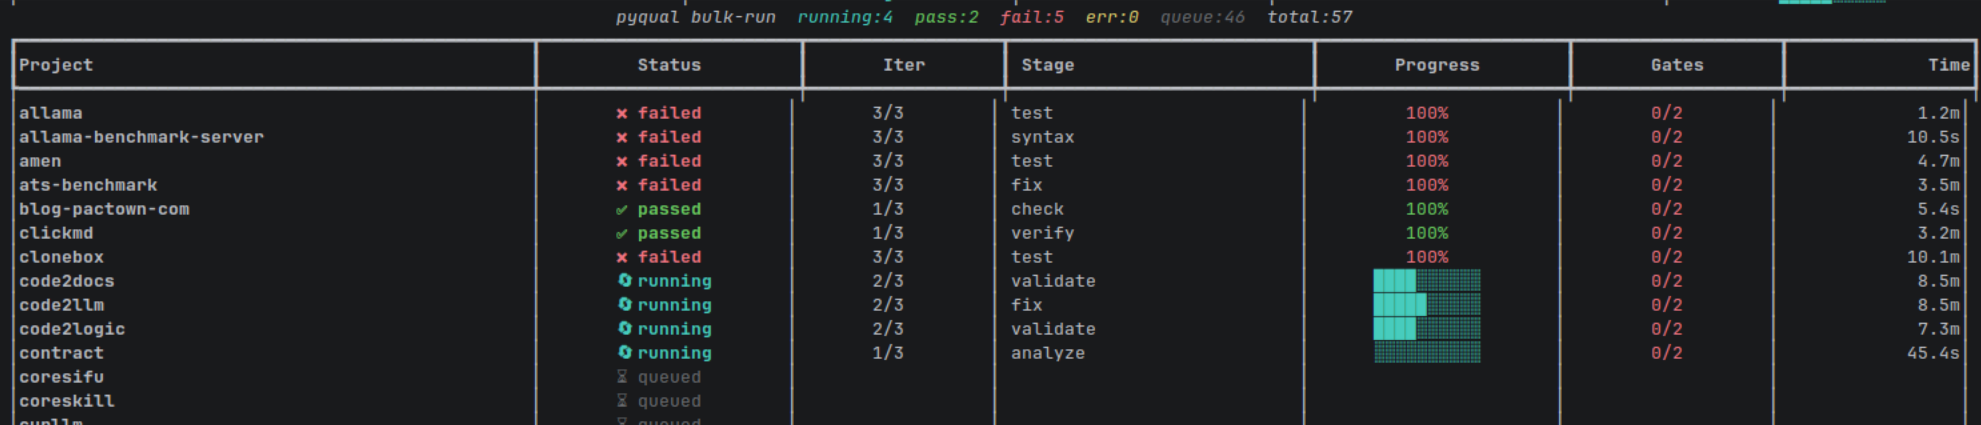
Task: Click the running:4 counter in summary line
Action: pyautogui.click(x=845, y=17)
